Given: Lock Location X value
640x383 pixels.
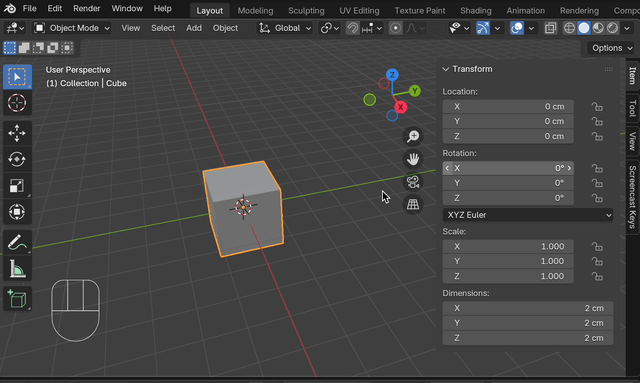Looking at the screenshot, I should coord(597,107).
